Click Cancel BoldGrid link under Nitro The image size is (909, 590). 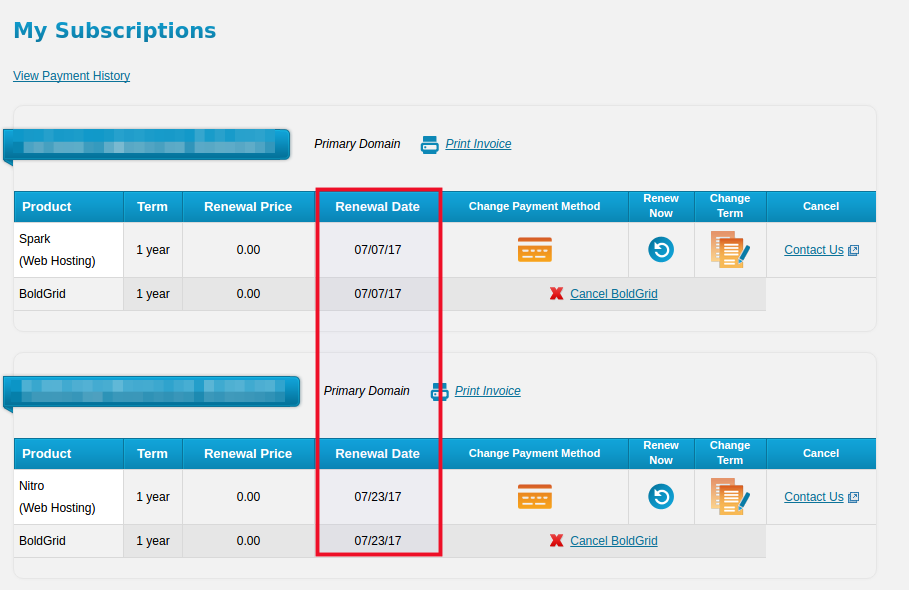(x=613, y=541)
